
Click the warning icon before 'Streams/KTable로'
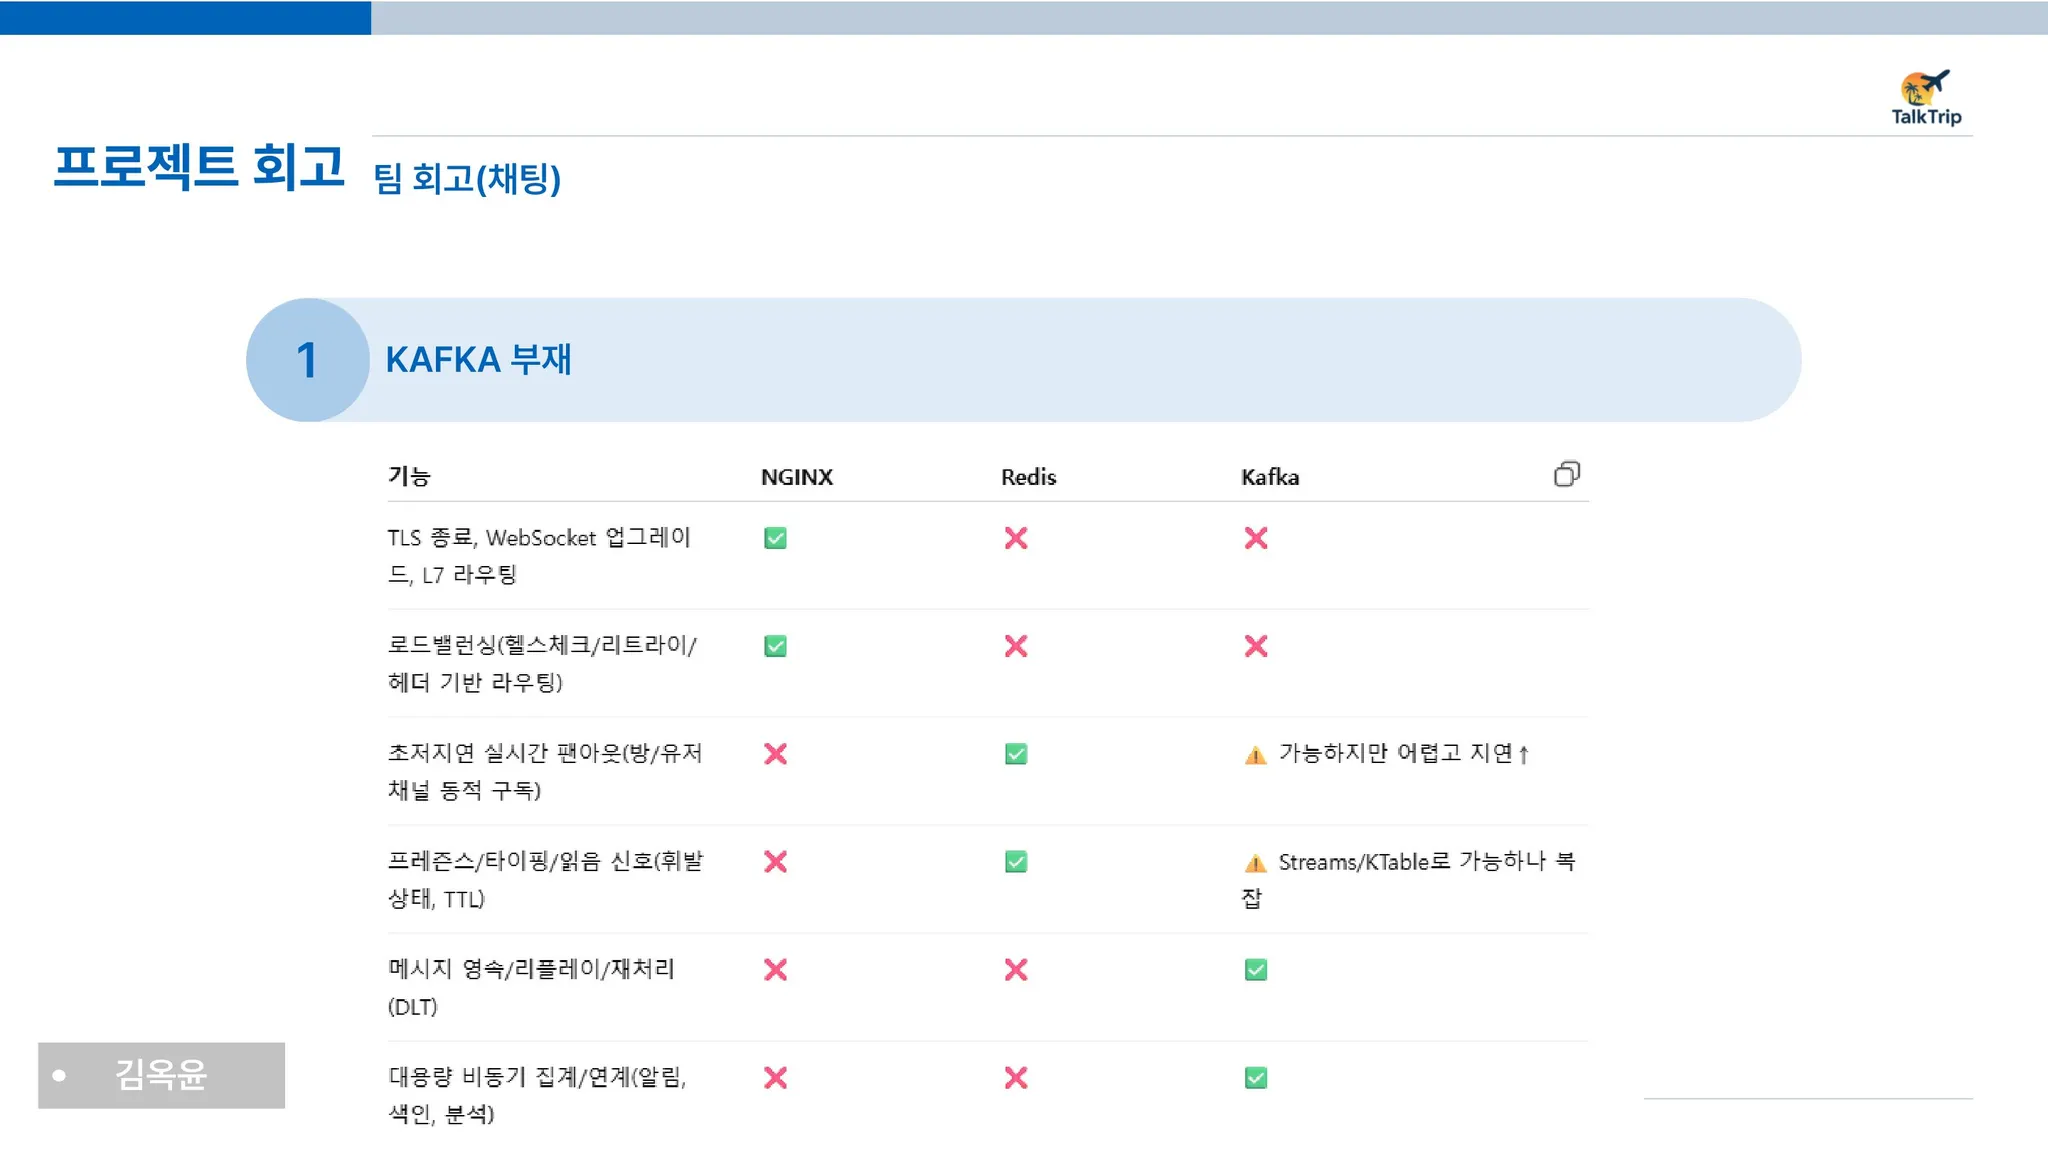1255,863
